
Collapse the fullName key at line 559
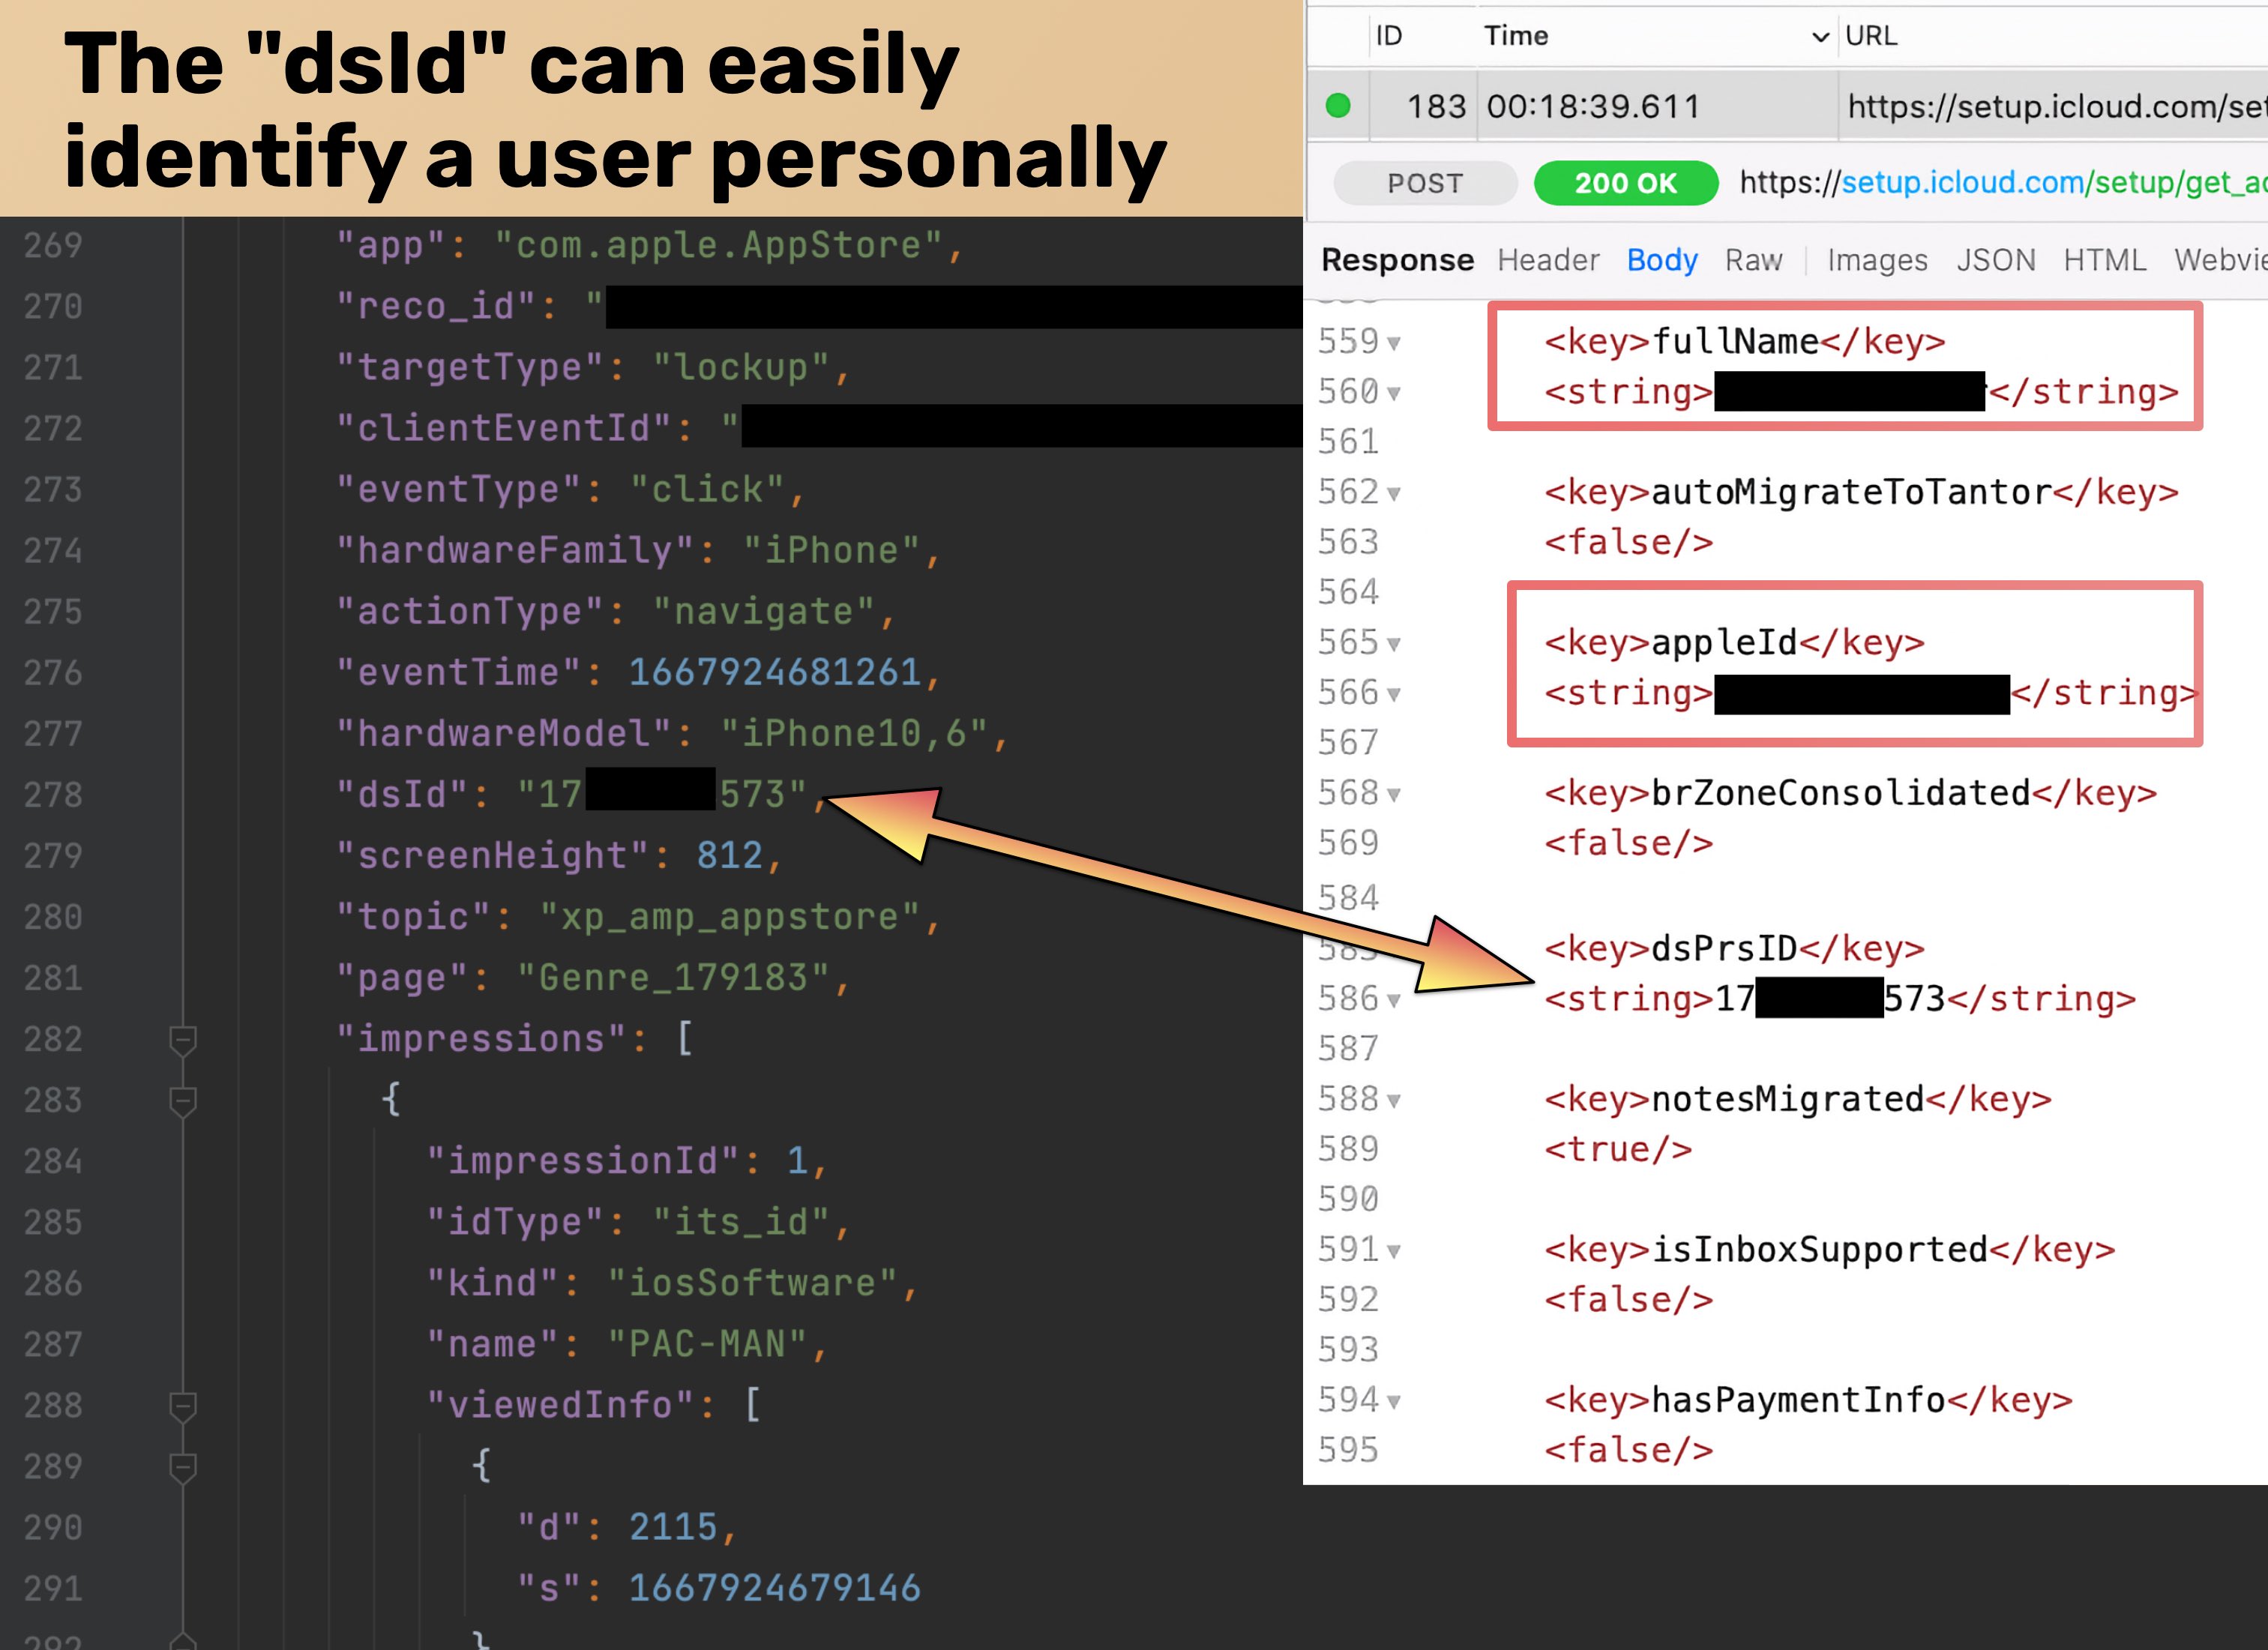pyautogui.click(x=1394, y=344)
